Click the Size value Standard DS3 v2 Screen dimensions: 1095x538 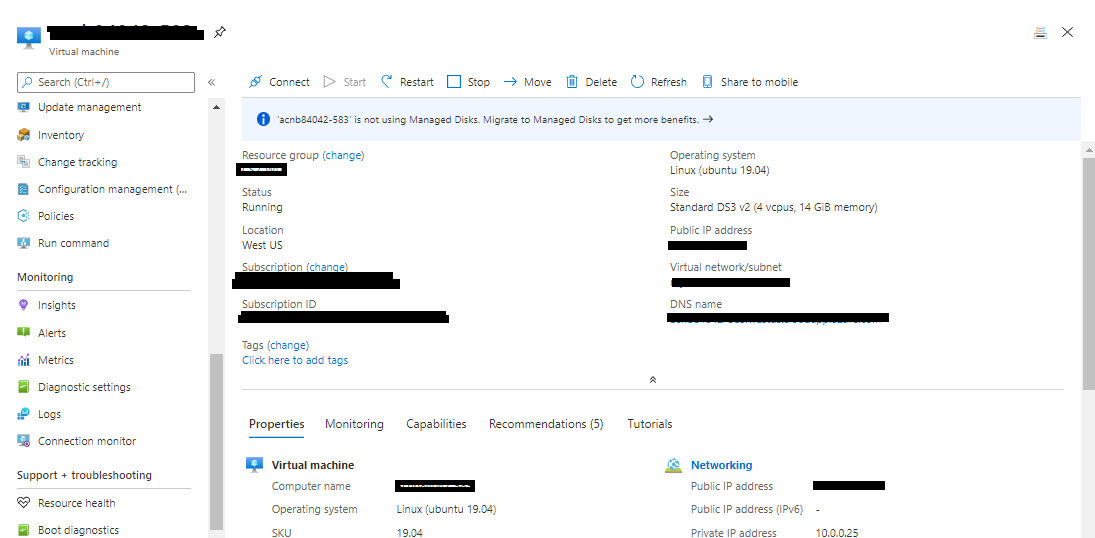pos(774,208)
